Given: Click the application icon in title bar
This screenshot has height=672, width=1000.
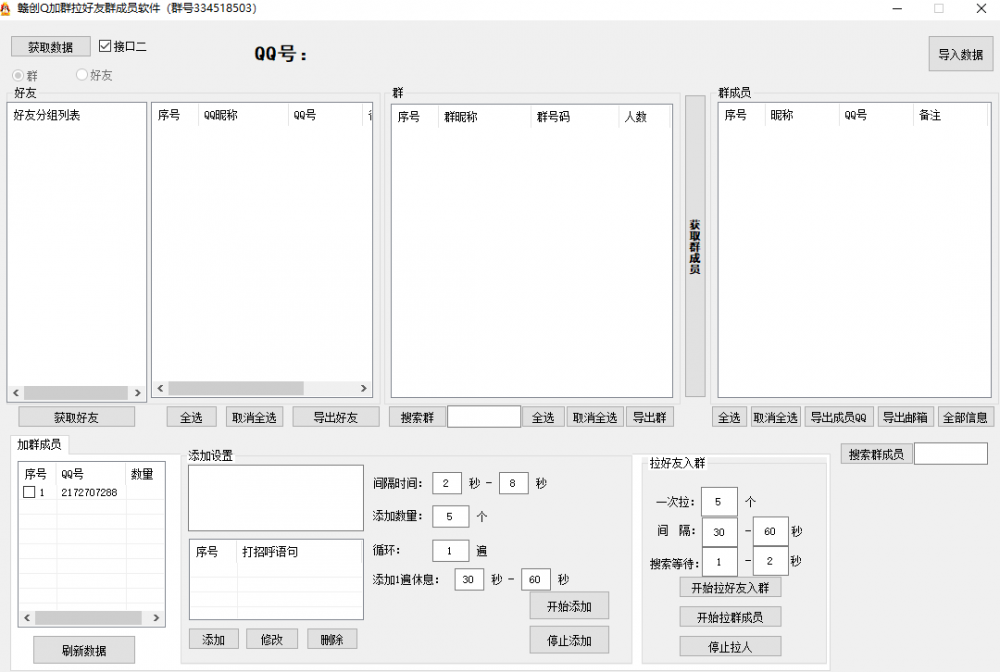Looking at the screenshot, I should click(x=6, y=8).
